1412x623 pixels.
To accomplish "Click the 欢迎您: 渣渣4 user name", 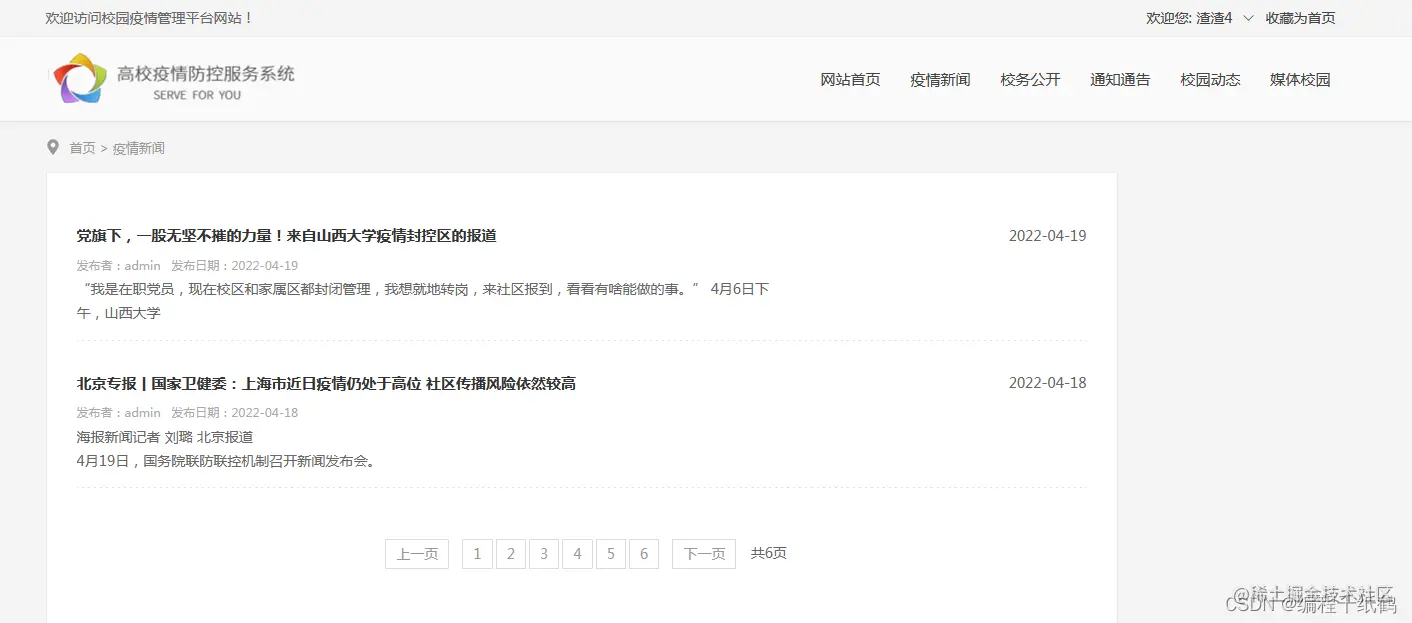I will pyautogui.click(x=1189, y=18).
